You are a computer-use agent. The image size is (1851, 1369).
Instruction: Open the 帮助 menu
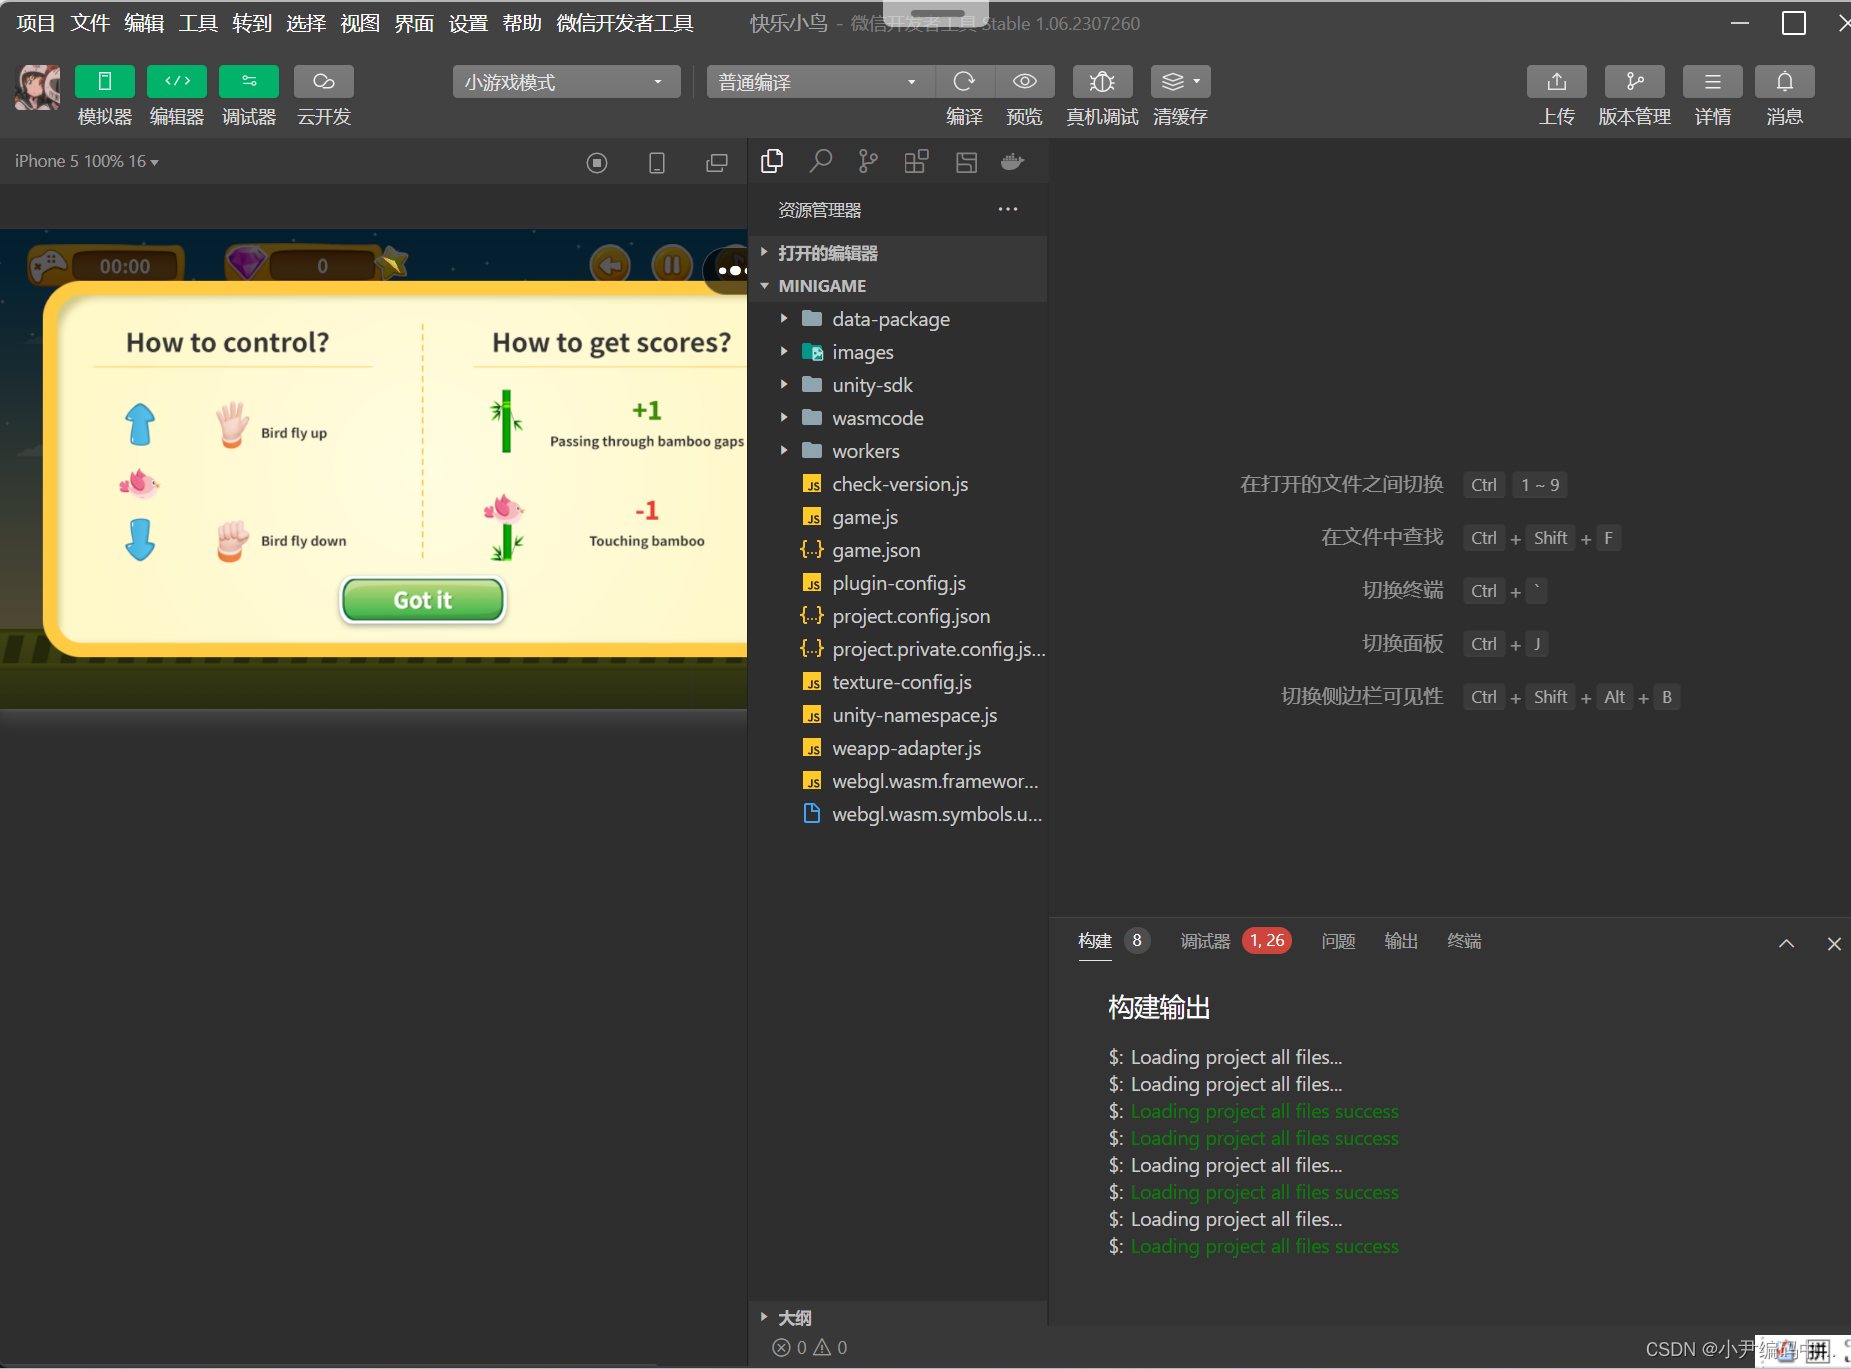[522, 23]
